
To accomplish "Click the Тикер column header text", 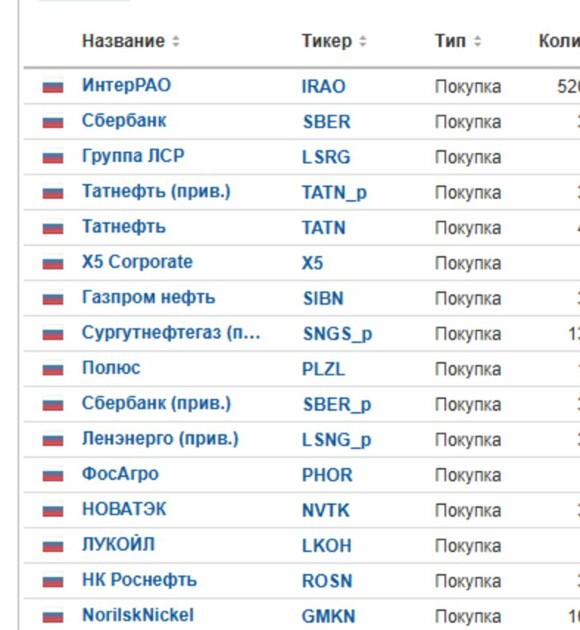I will 327,41.
